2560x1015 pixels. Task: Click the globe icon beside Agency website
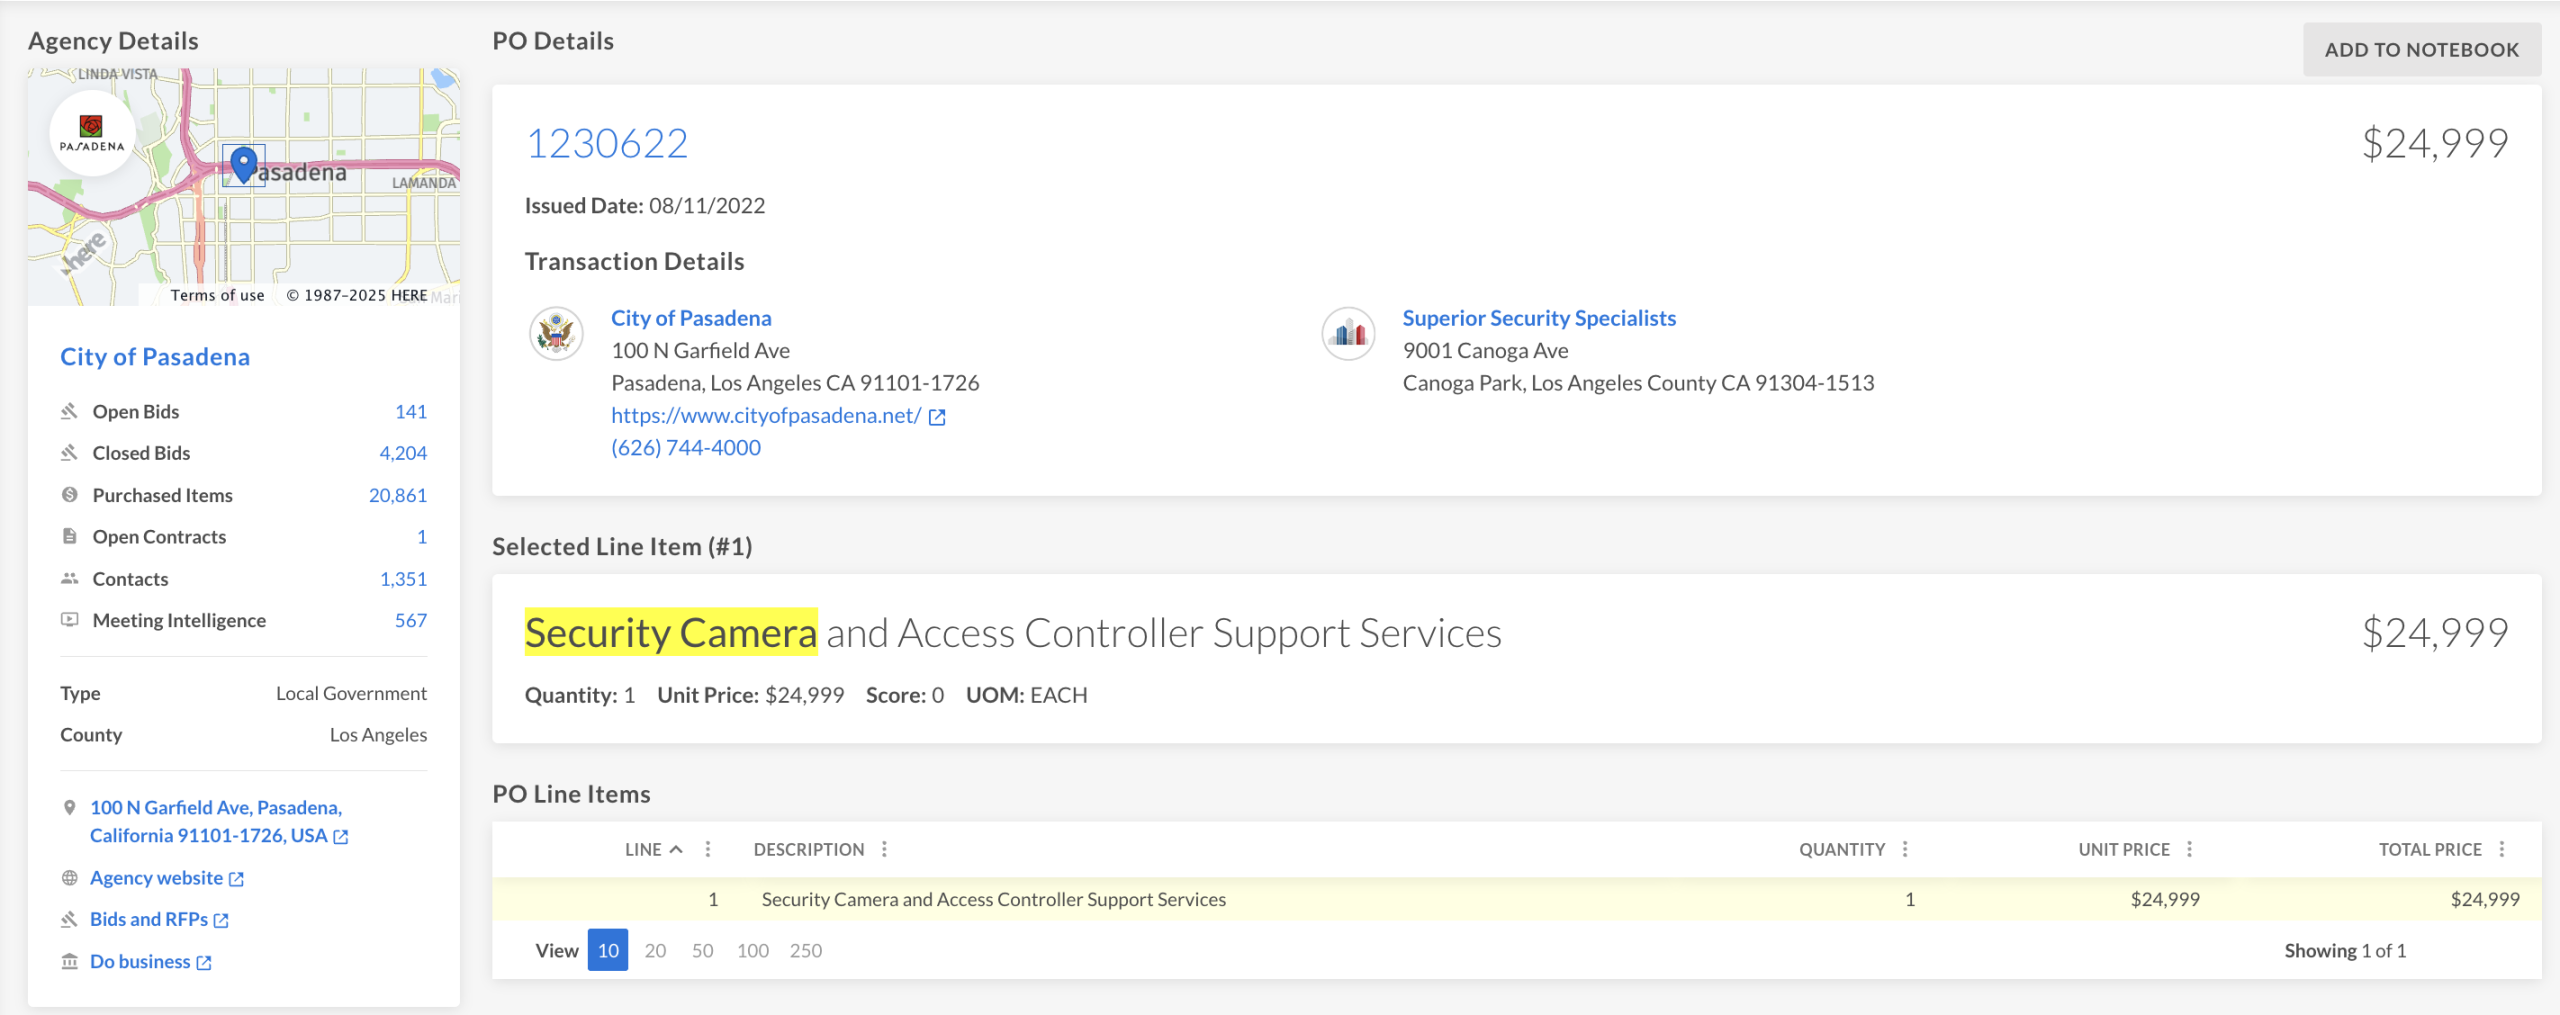tap(70, 878)
